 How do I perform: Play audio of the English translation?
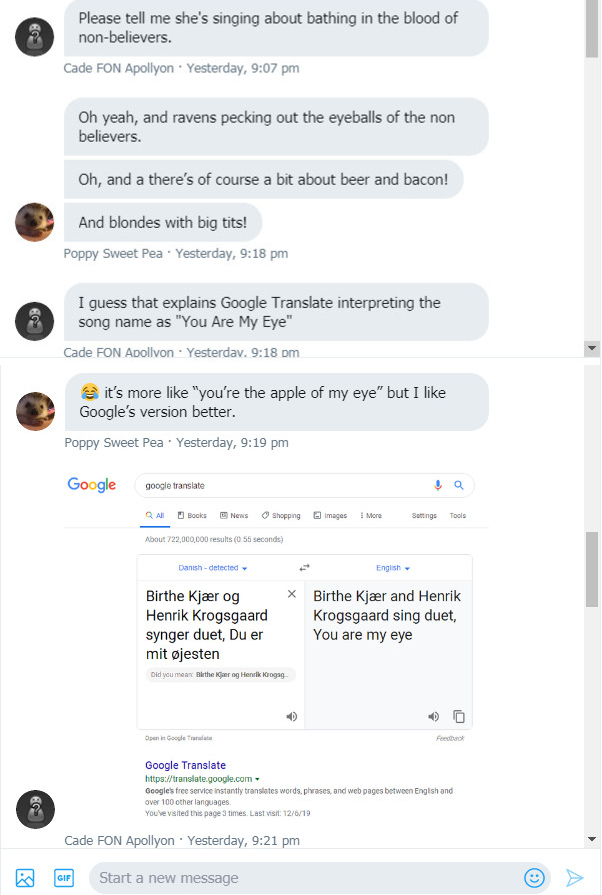(x=434, y=716)
